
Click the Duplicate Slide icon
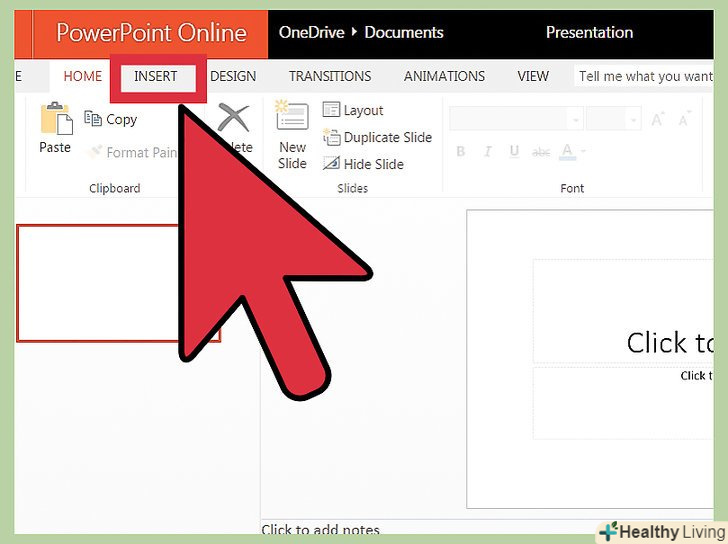[x=332, y=137]
